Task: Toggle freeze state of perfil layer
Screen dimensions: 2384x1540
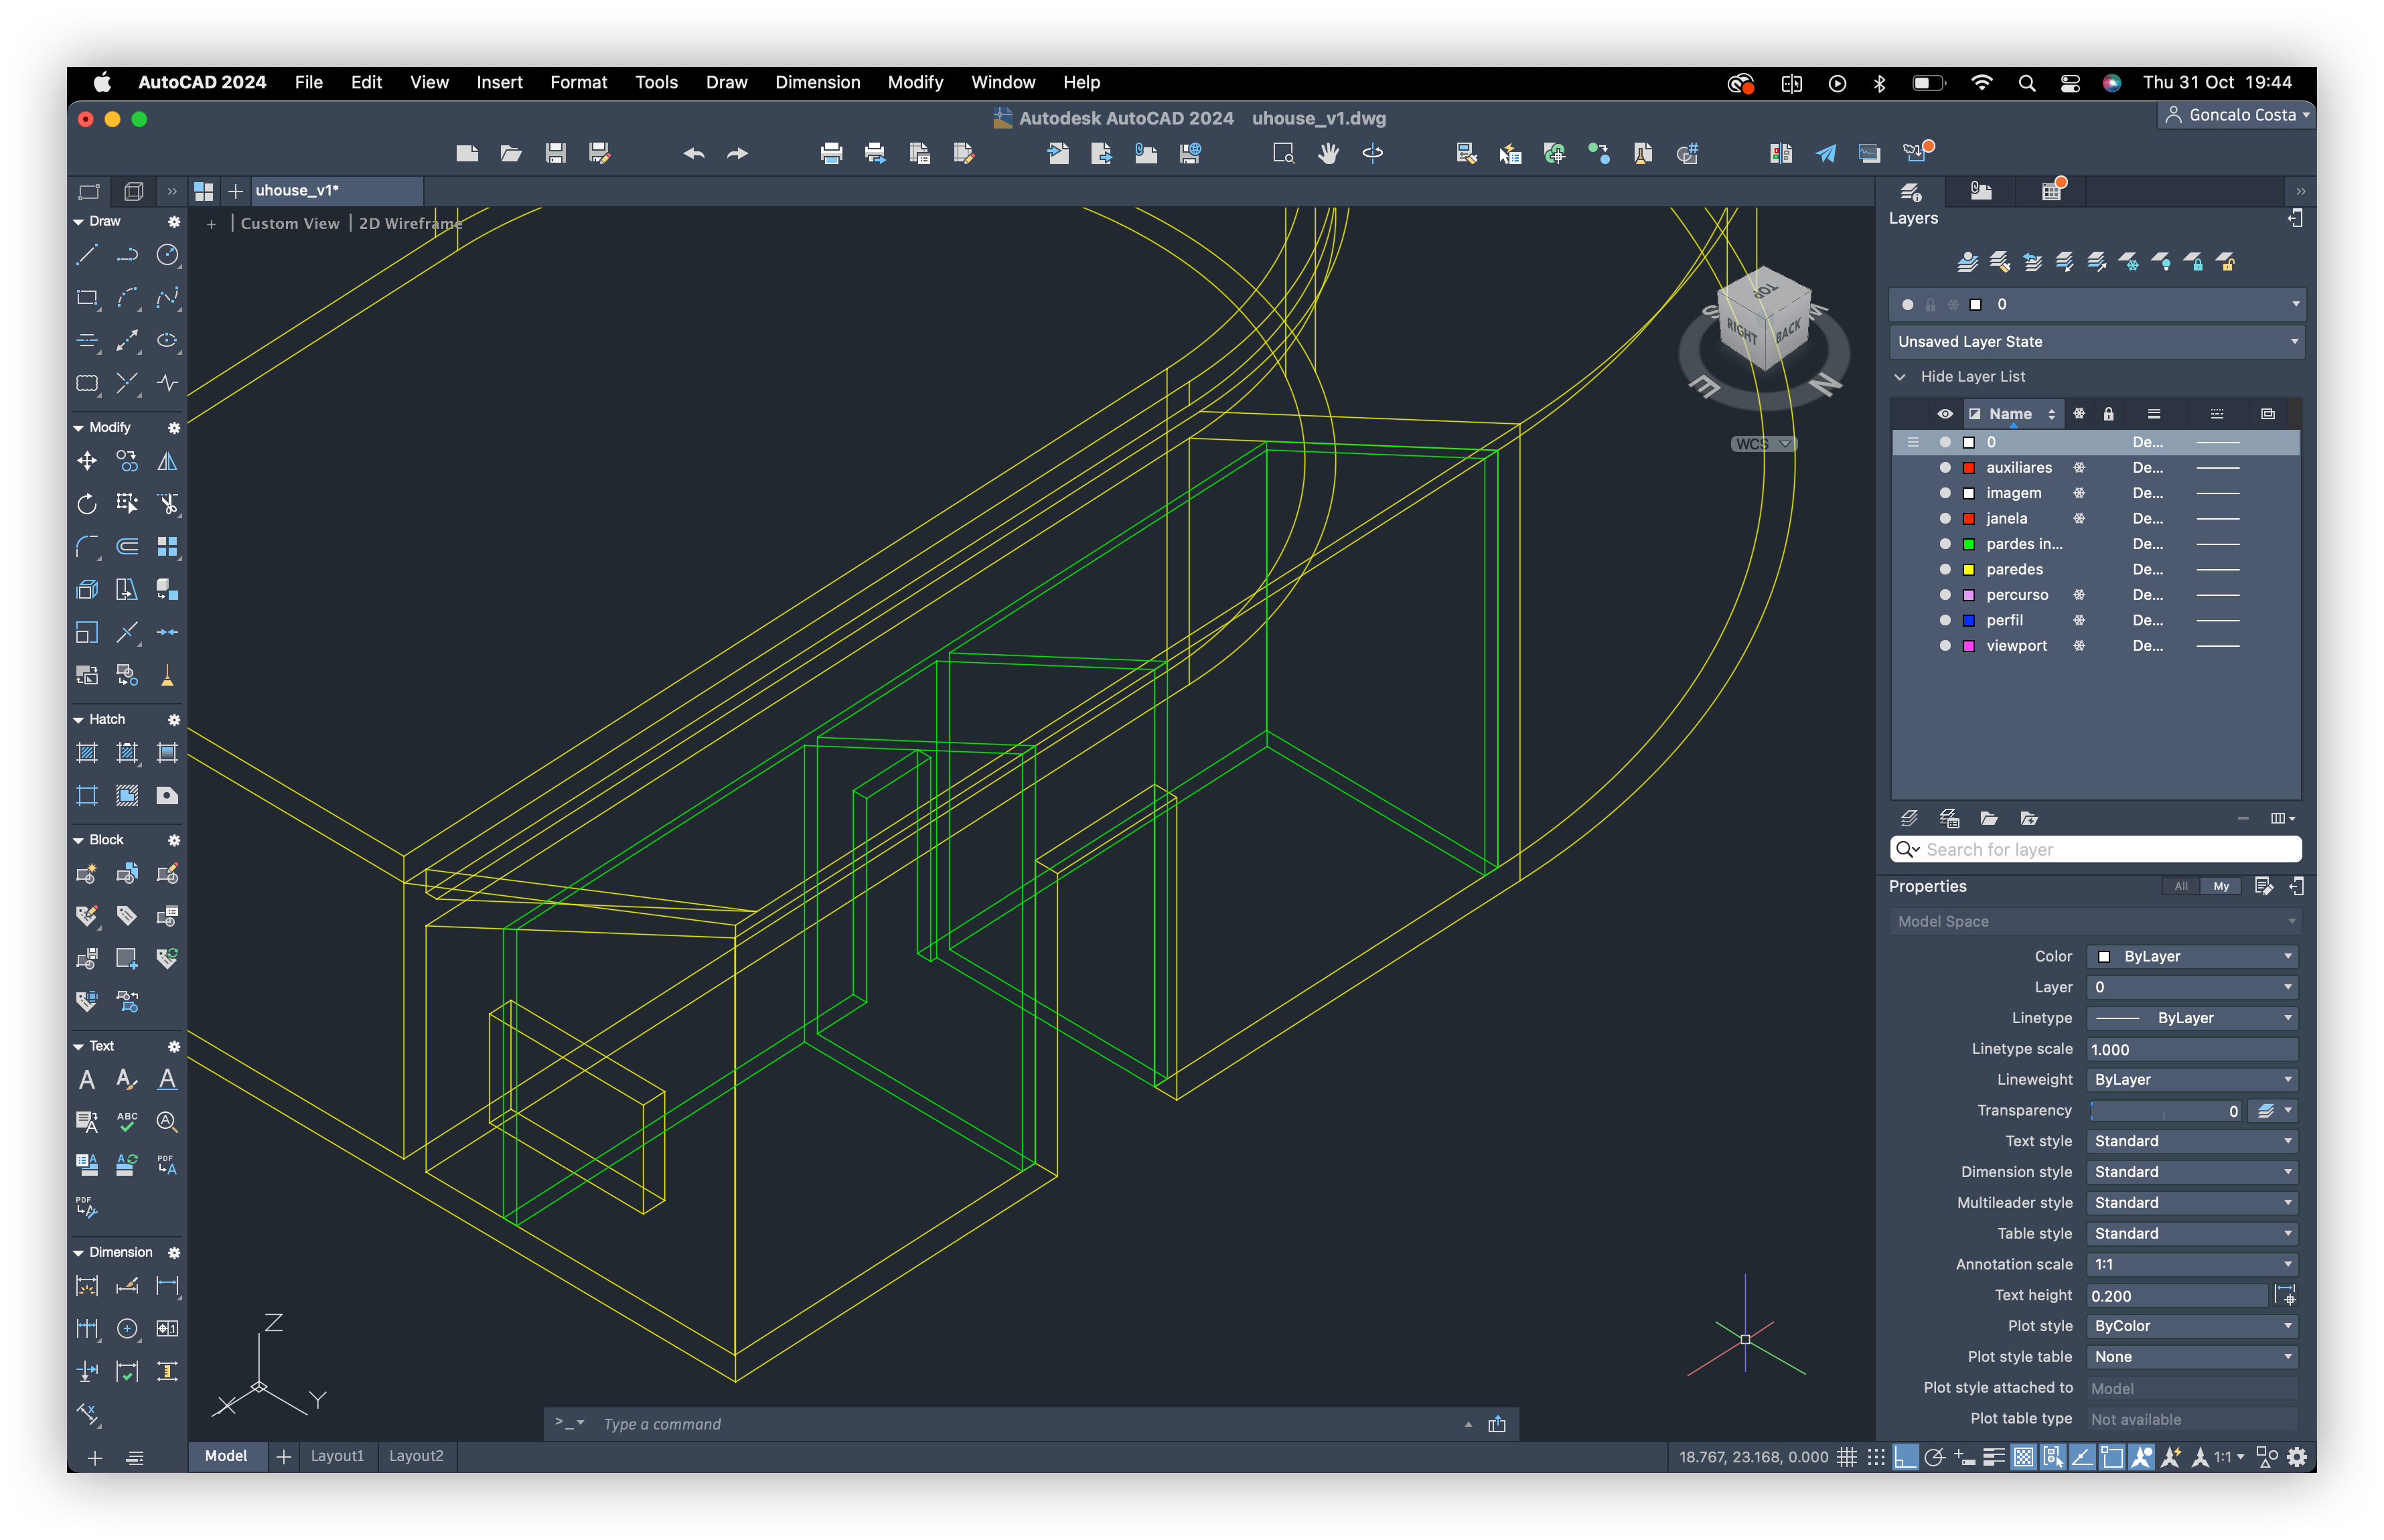Action: pos(2079,620)
